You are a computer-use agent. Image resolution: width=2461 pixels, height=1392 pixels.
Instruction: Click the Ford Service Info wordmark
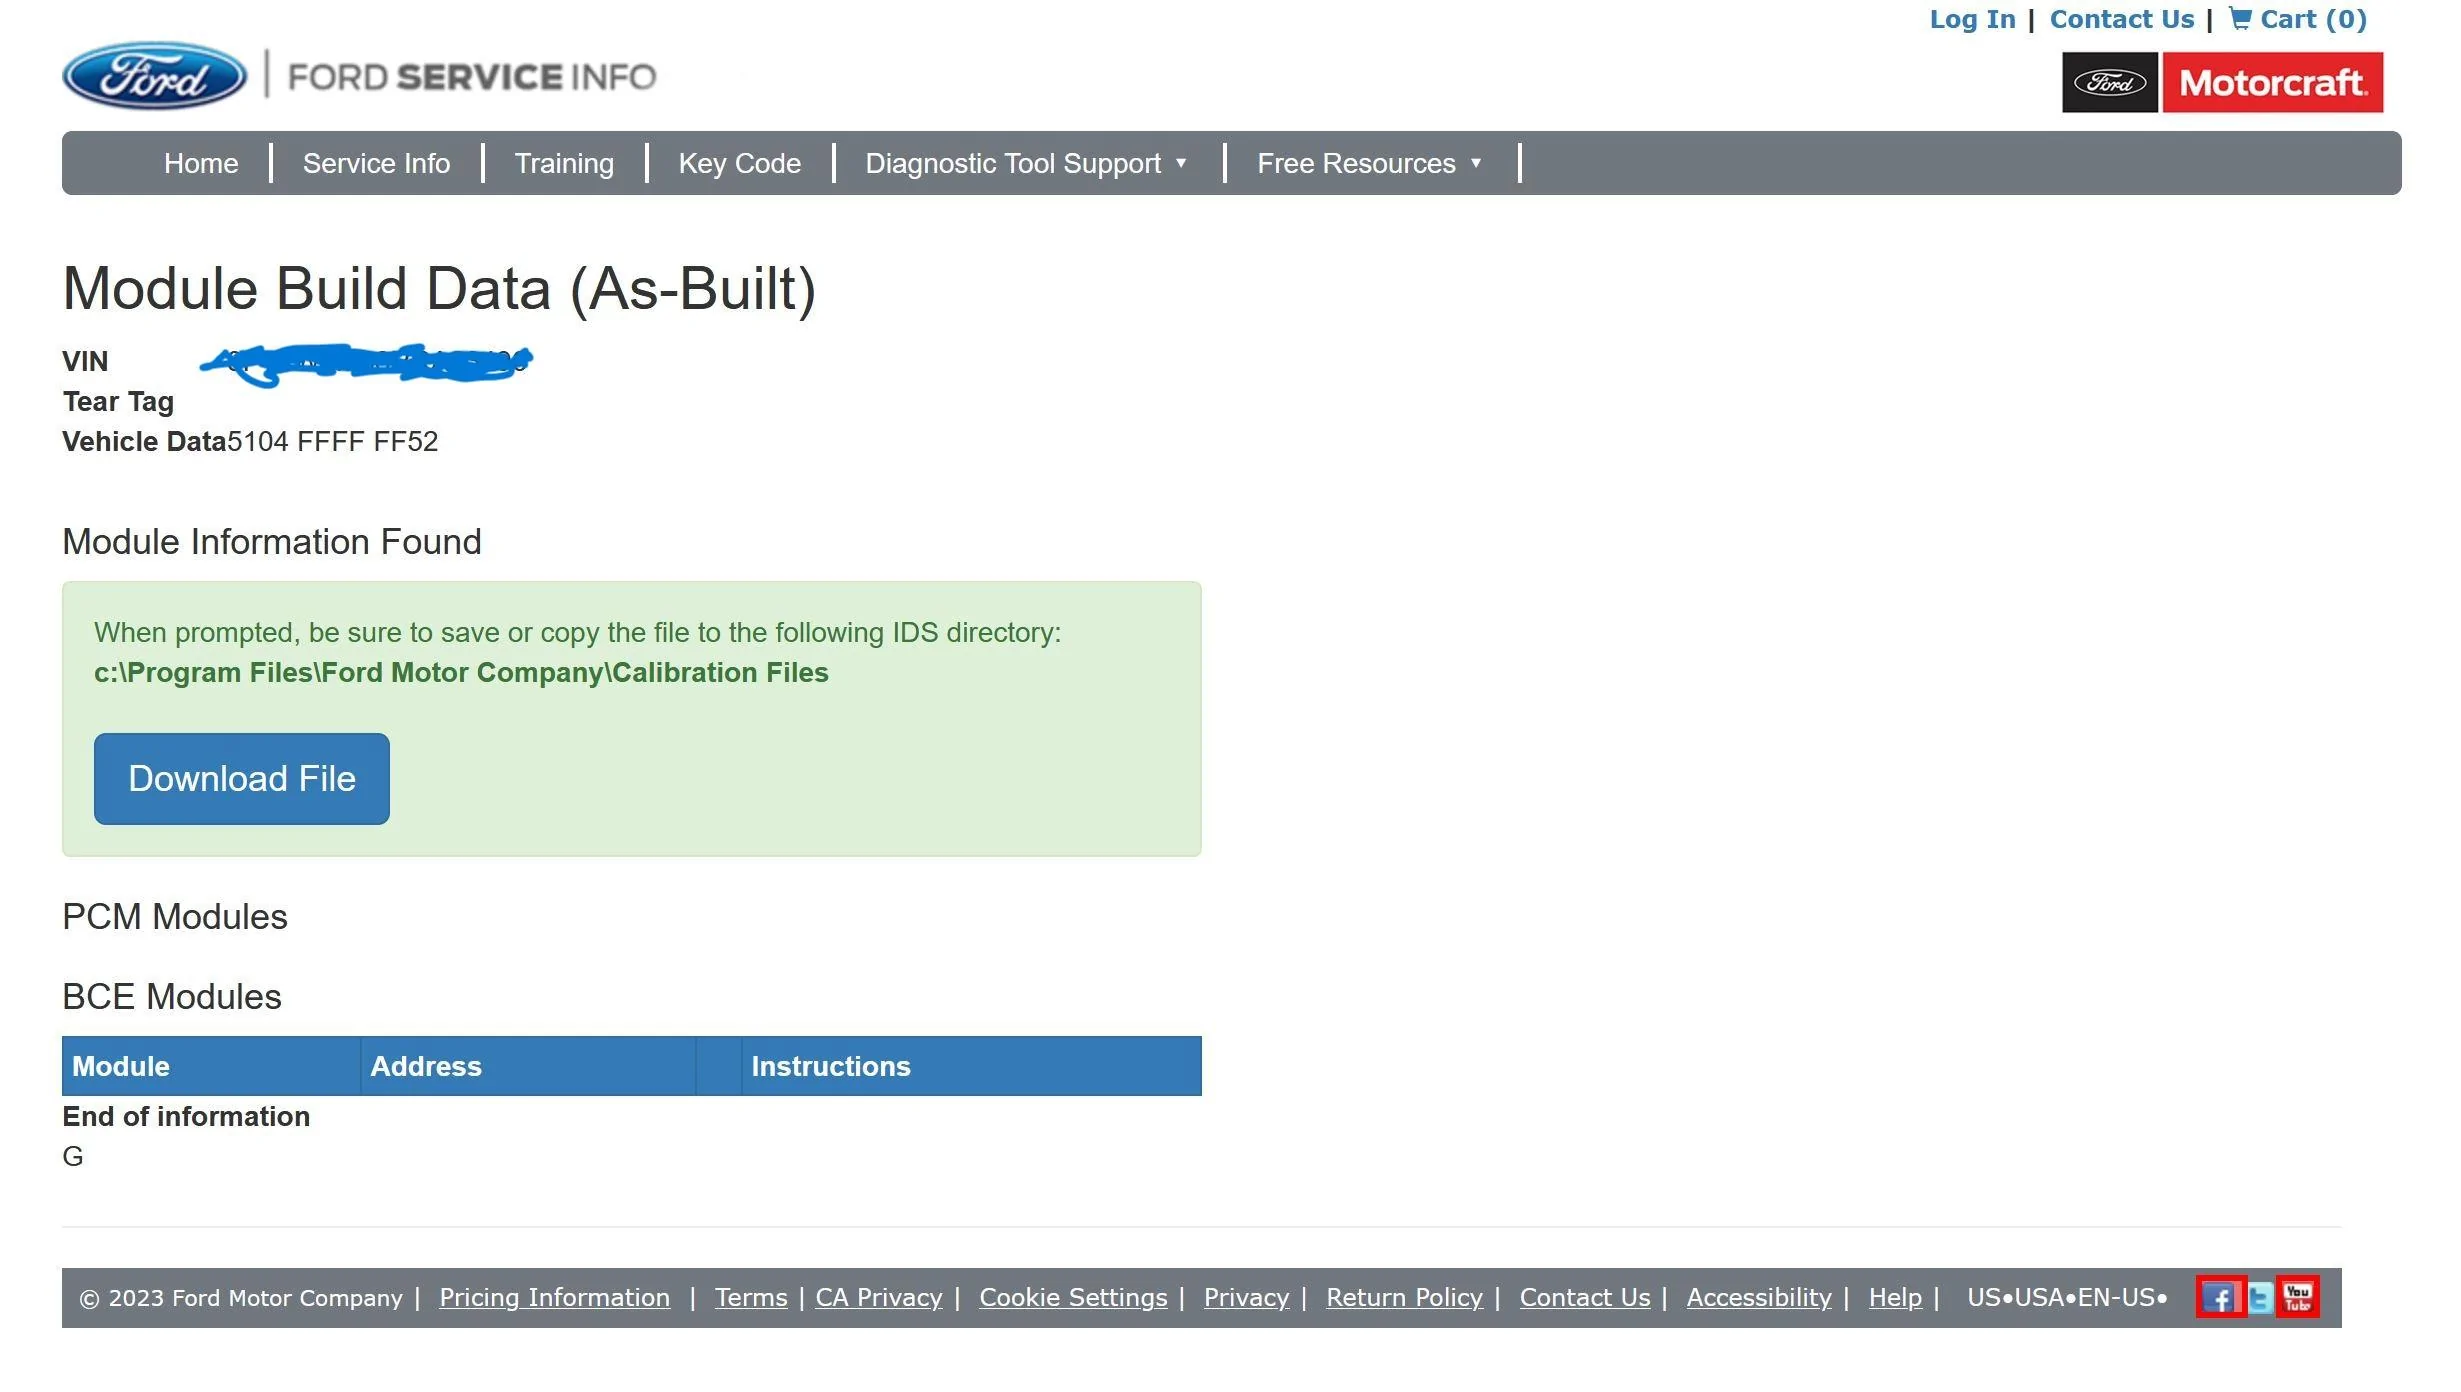point(472,77)
